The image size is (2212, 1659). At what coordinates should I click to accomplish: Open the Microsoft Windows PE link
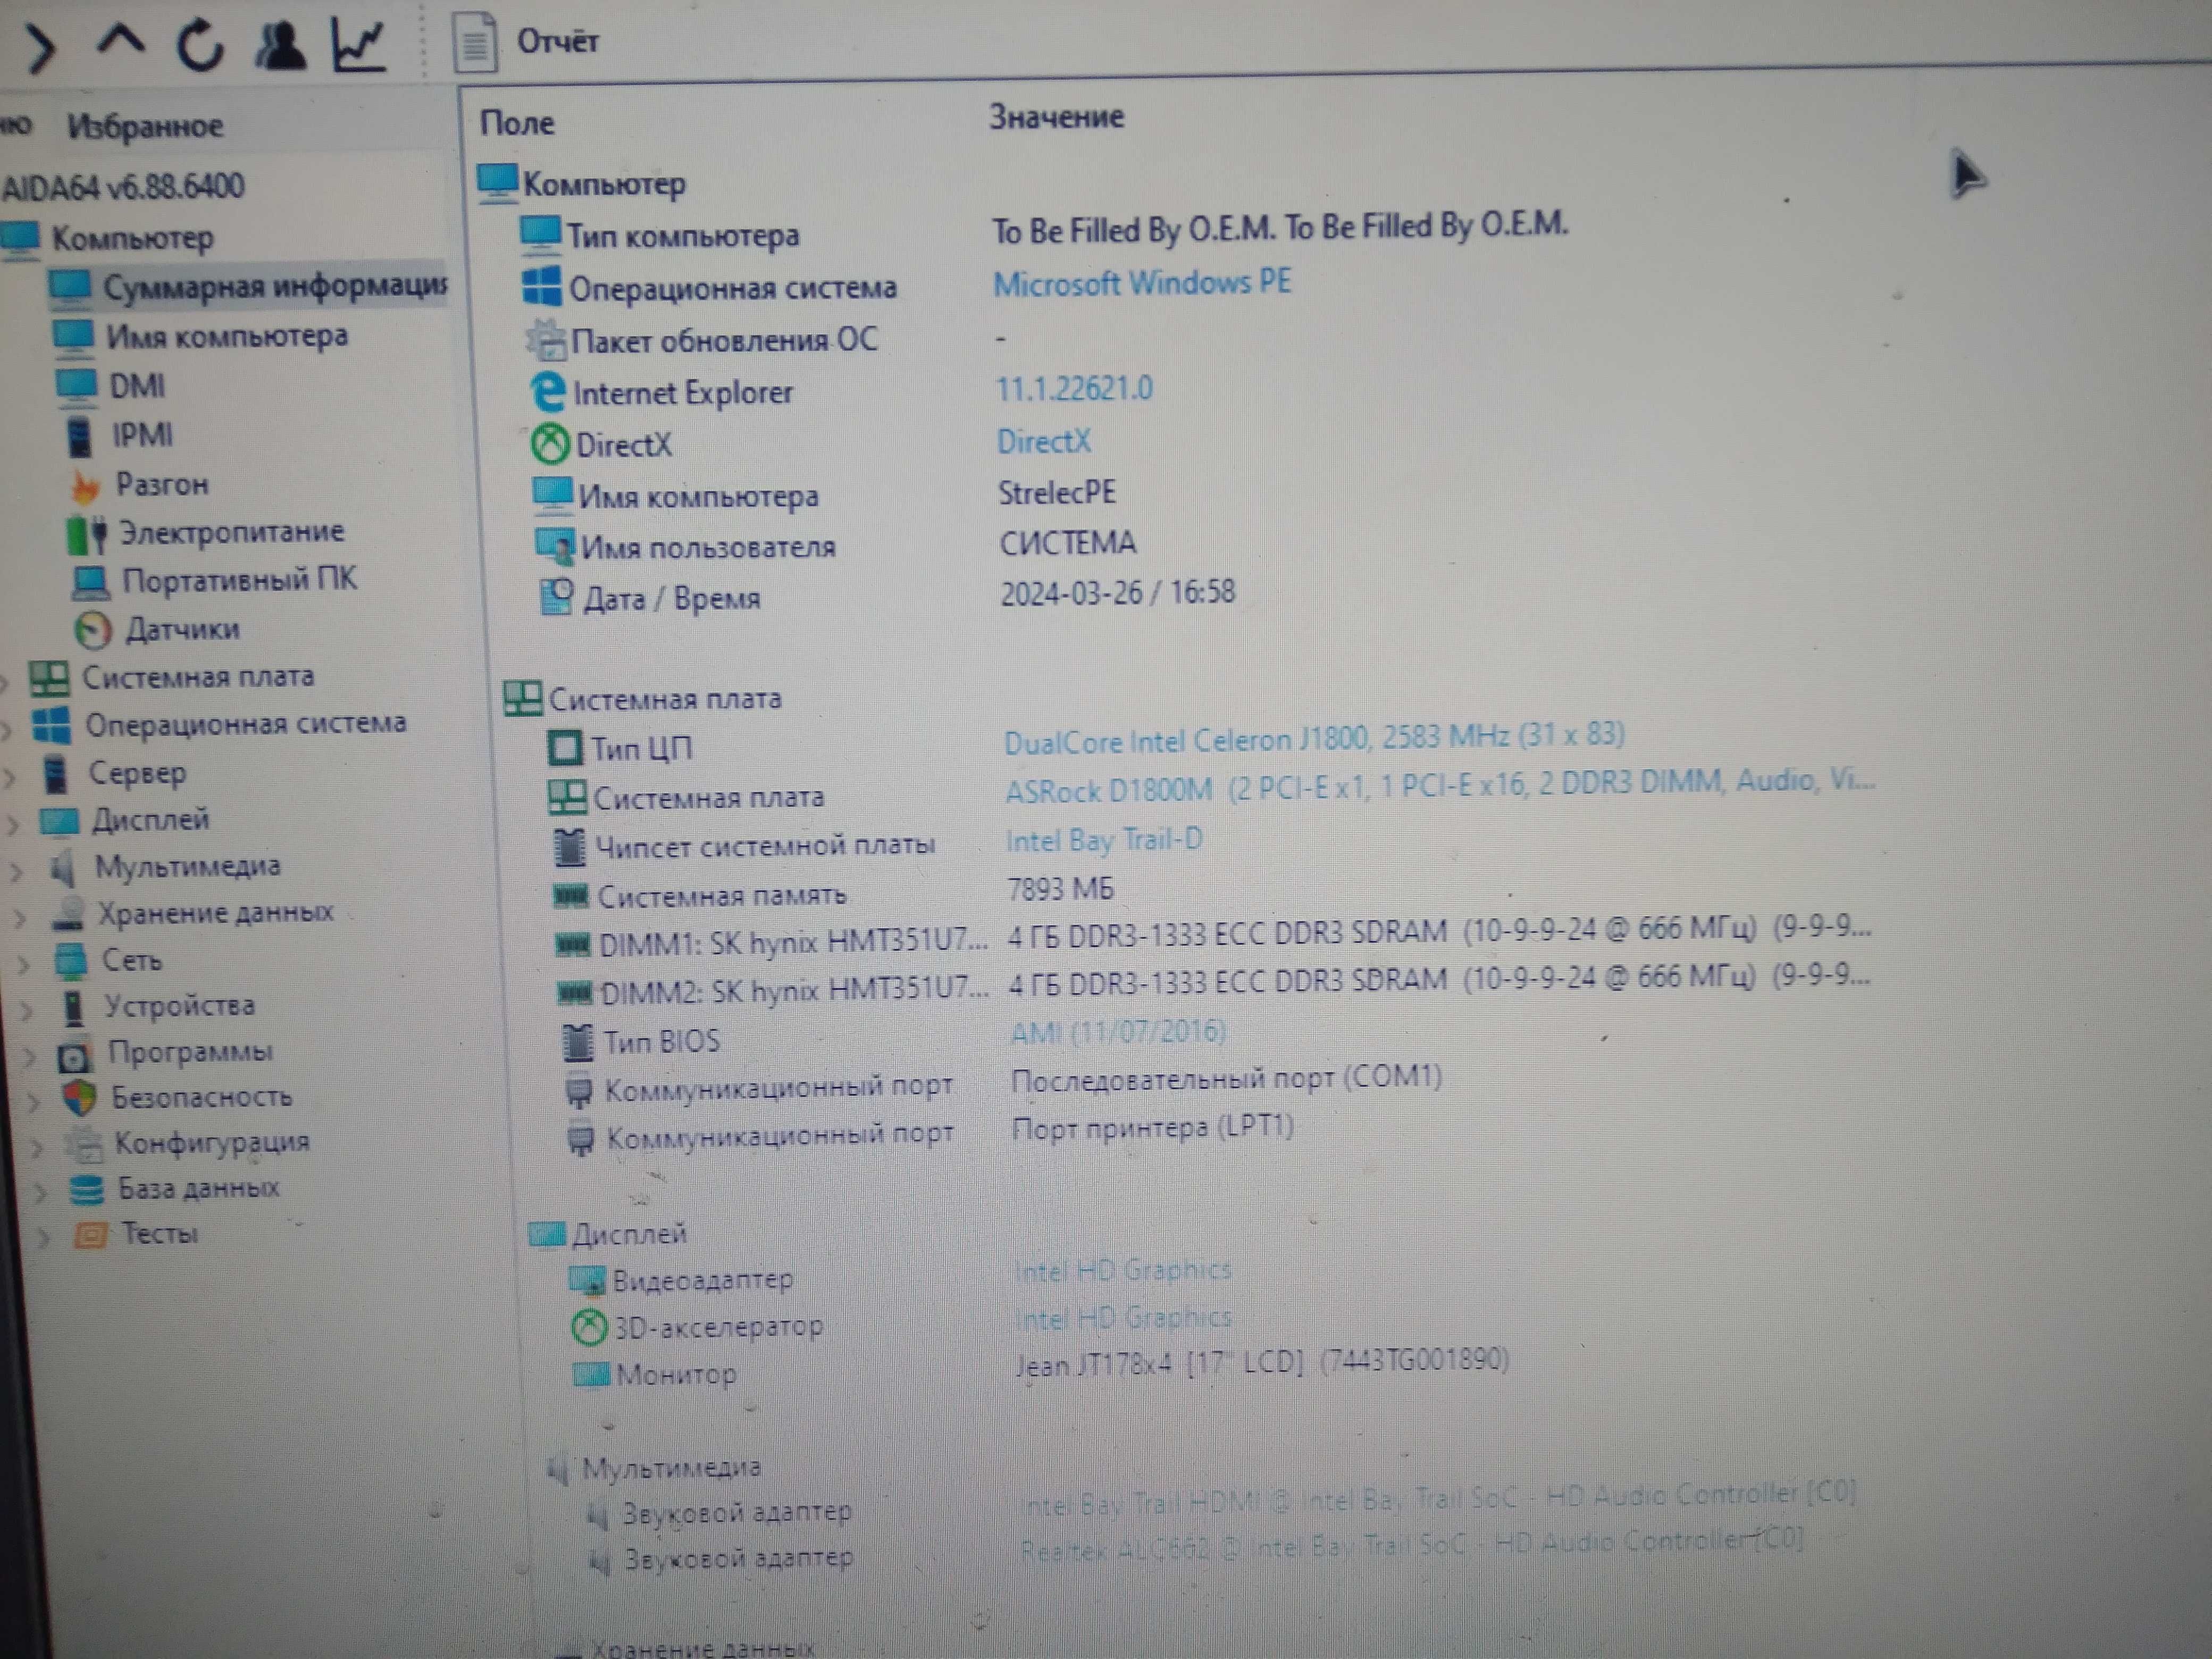tap(1142, 283)
